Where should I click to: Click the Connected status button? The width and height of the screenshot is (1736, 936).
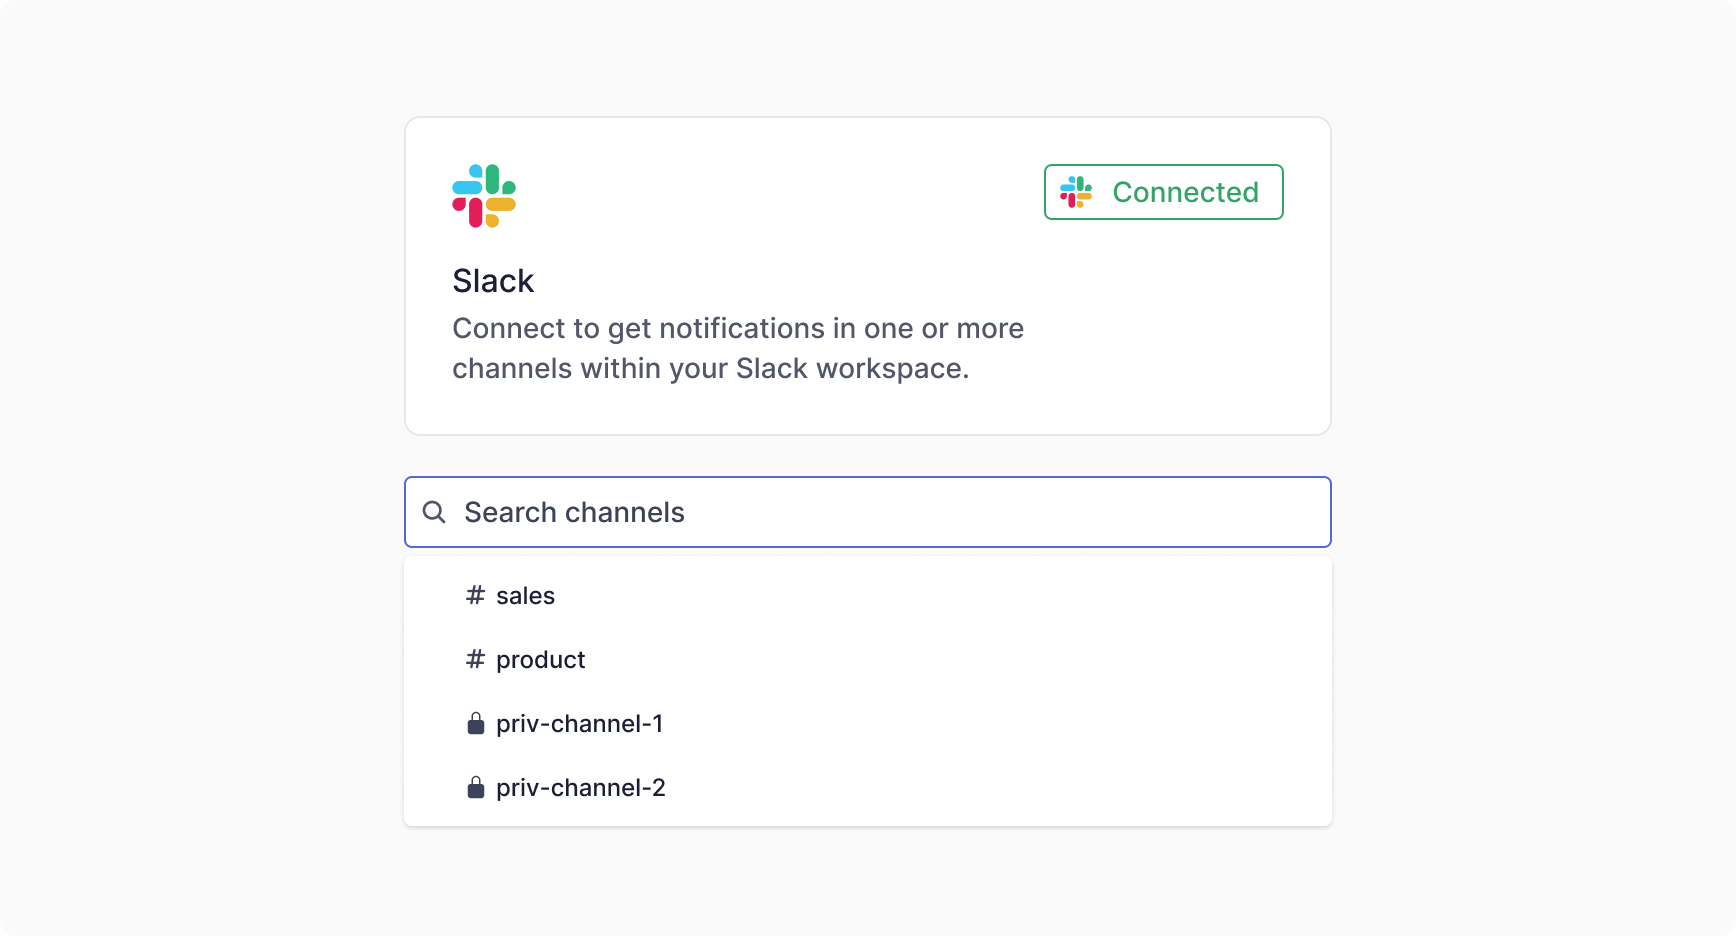1163,192
